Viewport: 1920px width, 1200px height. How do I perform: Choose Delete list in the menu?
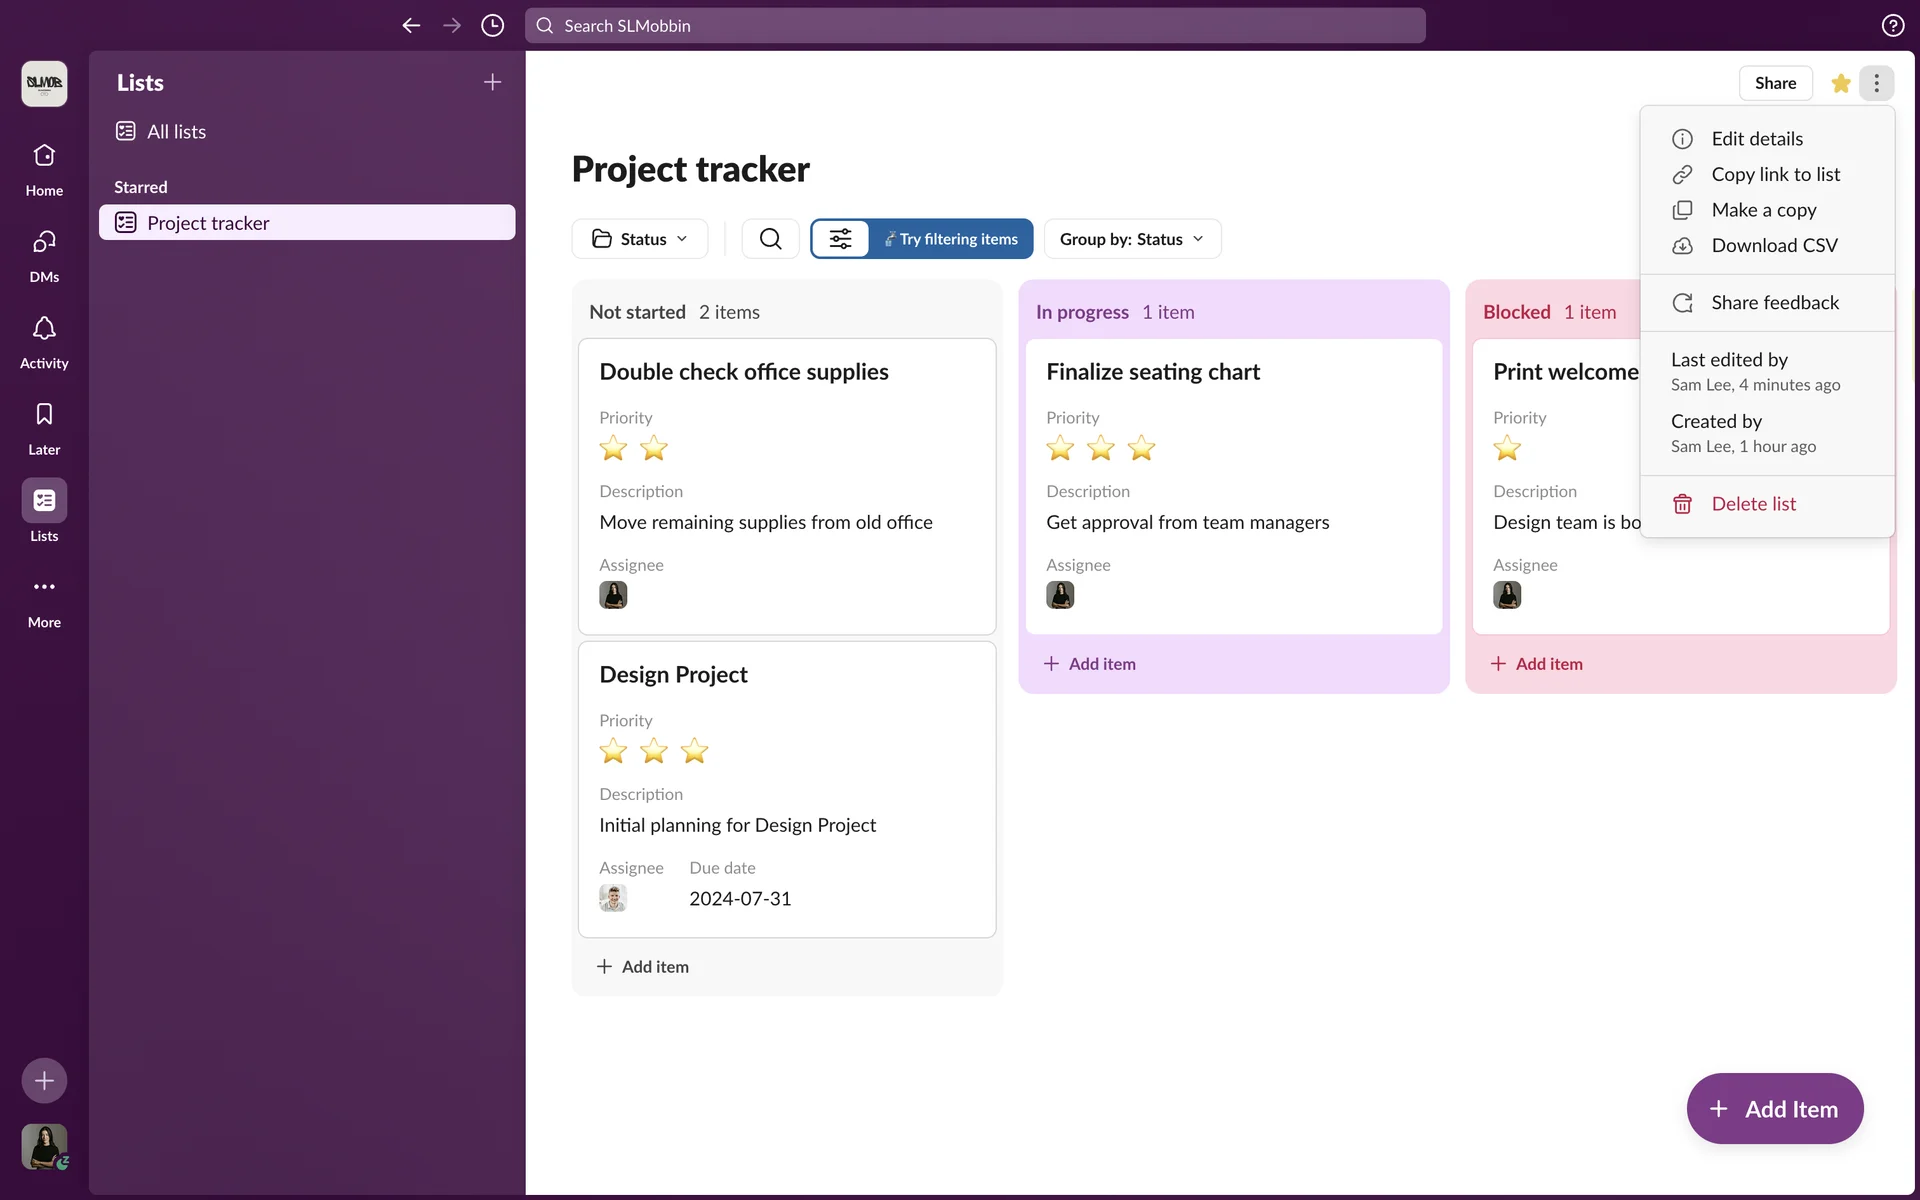point(1753,504)
